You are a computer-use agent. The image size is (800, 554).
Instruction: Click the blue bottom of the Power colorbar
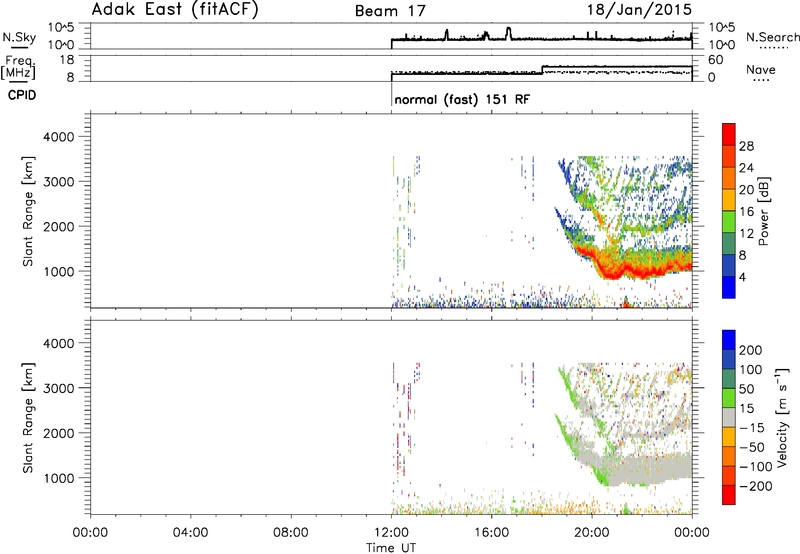point(729,287)
